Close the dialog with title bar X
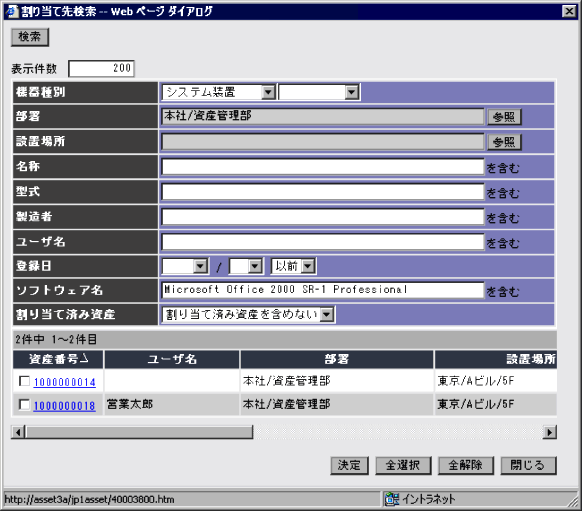Screen dimensions: 582x511 [569, 12]
